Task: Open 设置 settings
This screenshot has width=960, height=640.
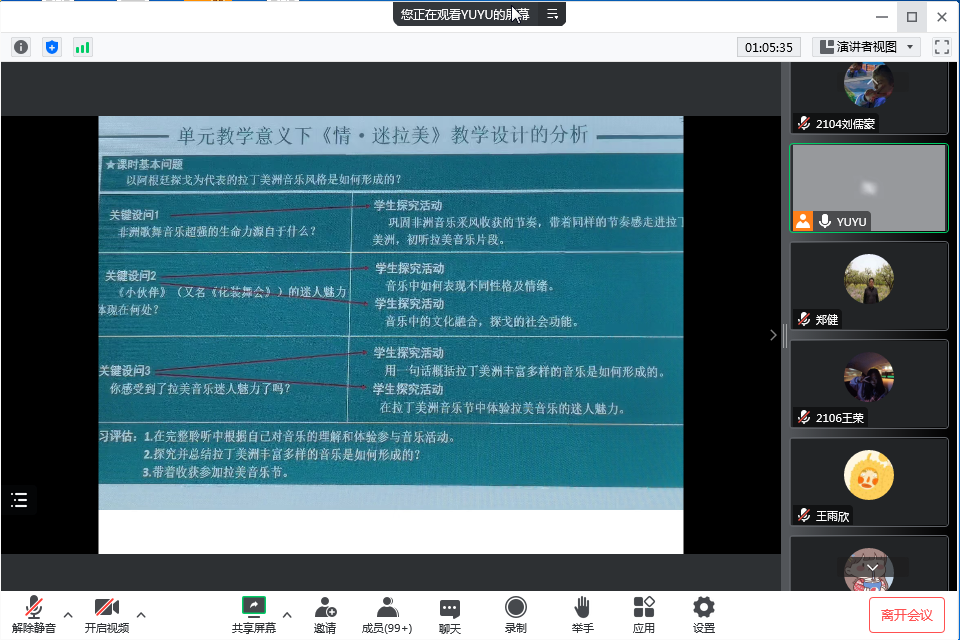Action: click(704, 615)
